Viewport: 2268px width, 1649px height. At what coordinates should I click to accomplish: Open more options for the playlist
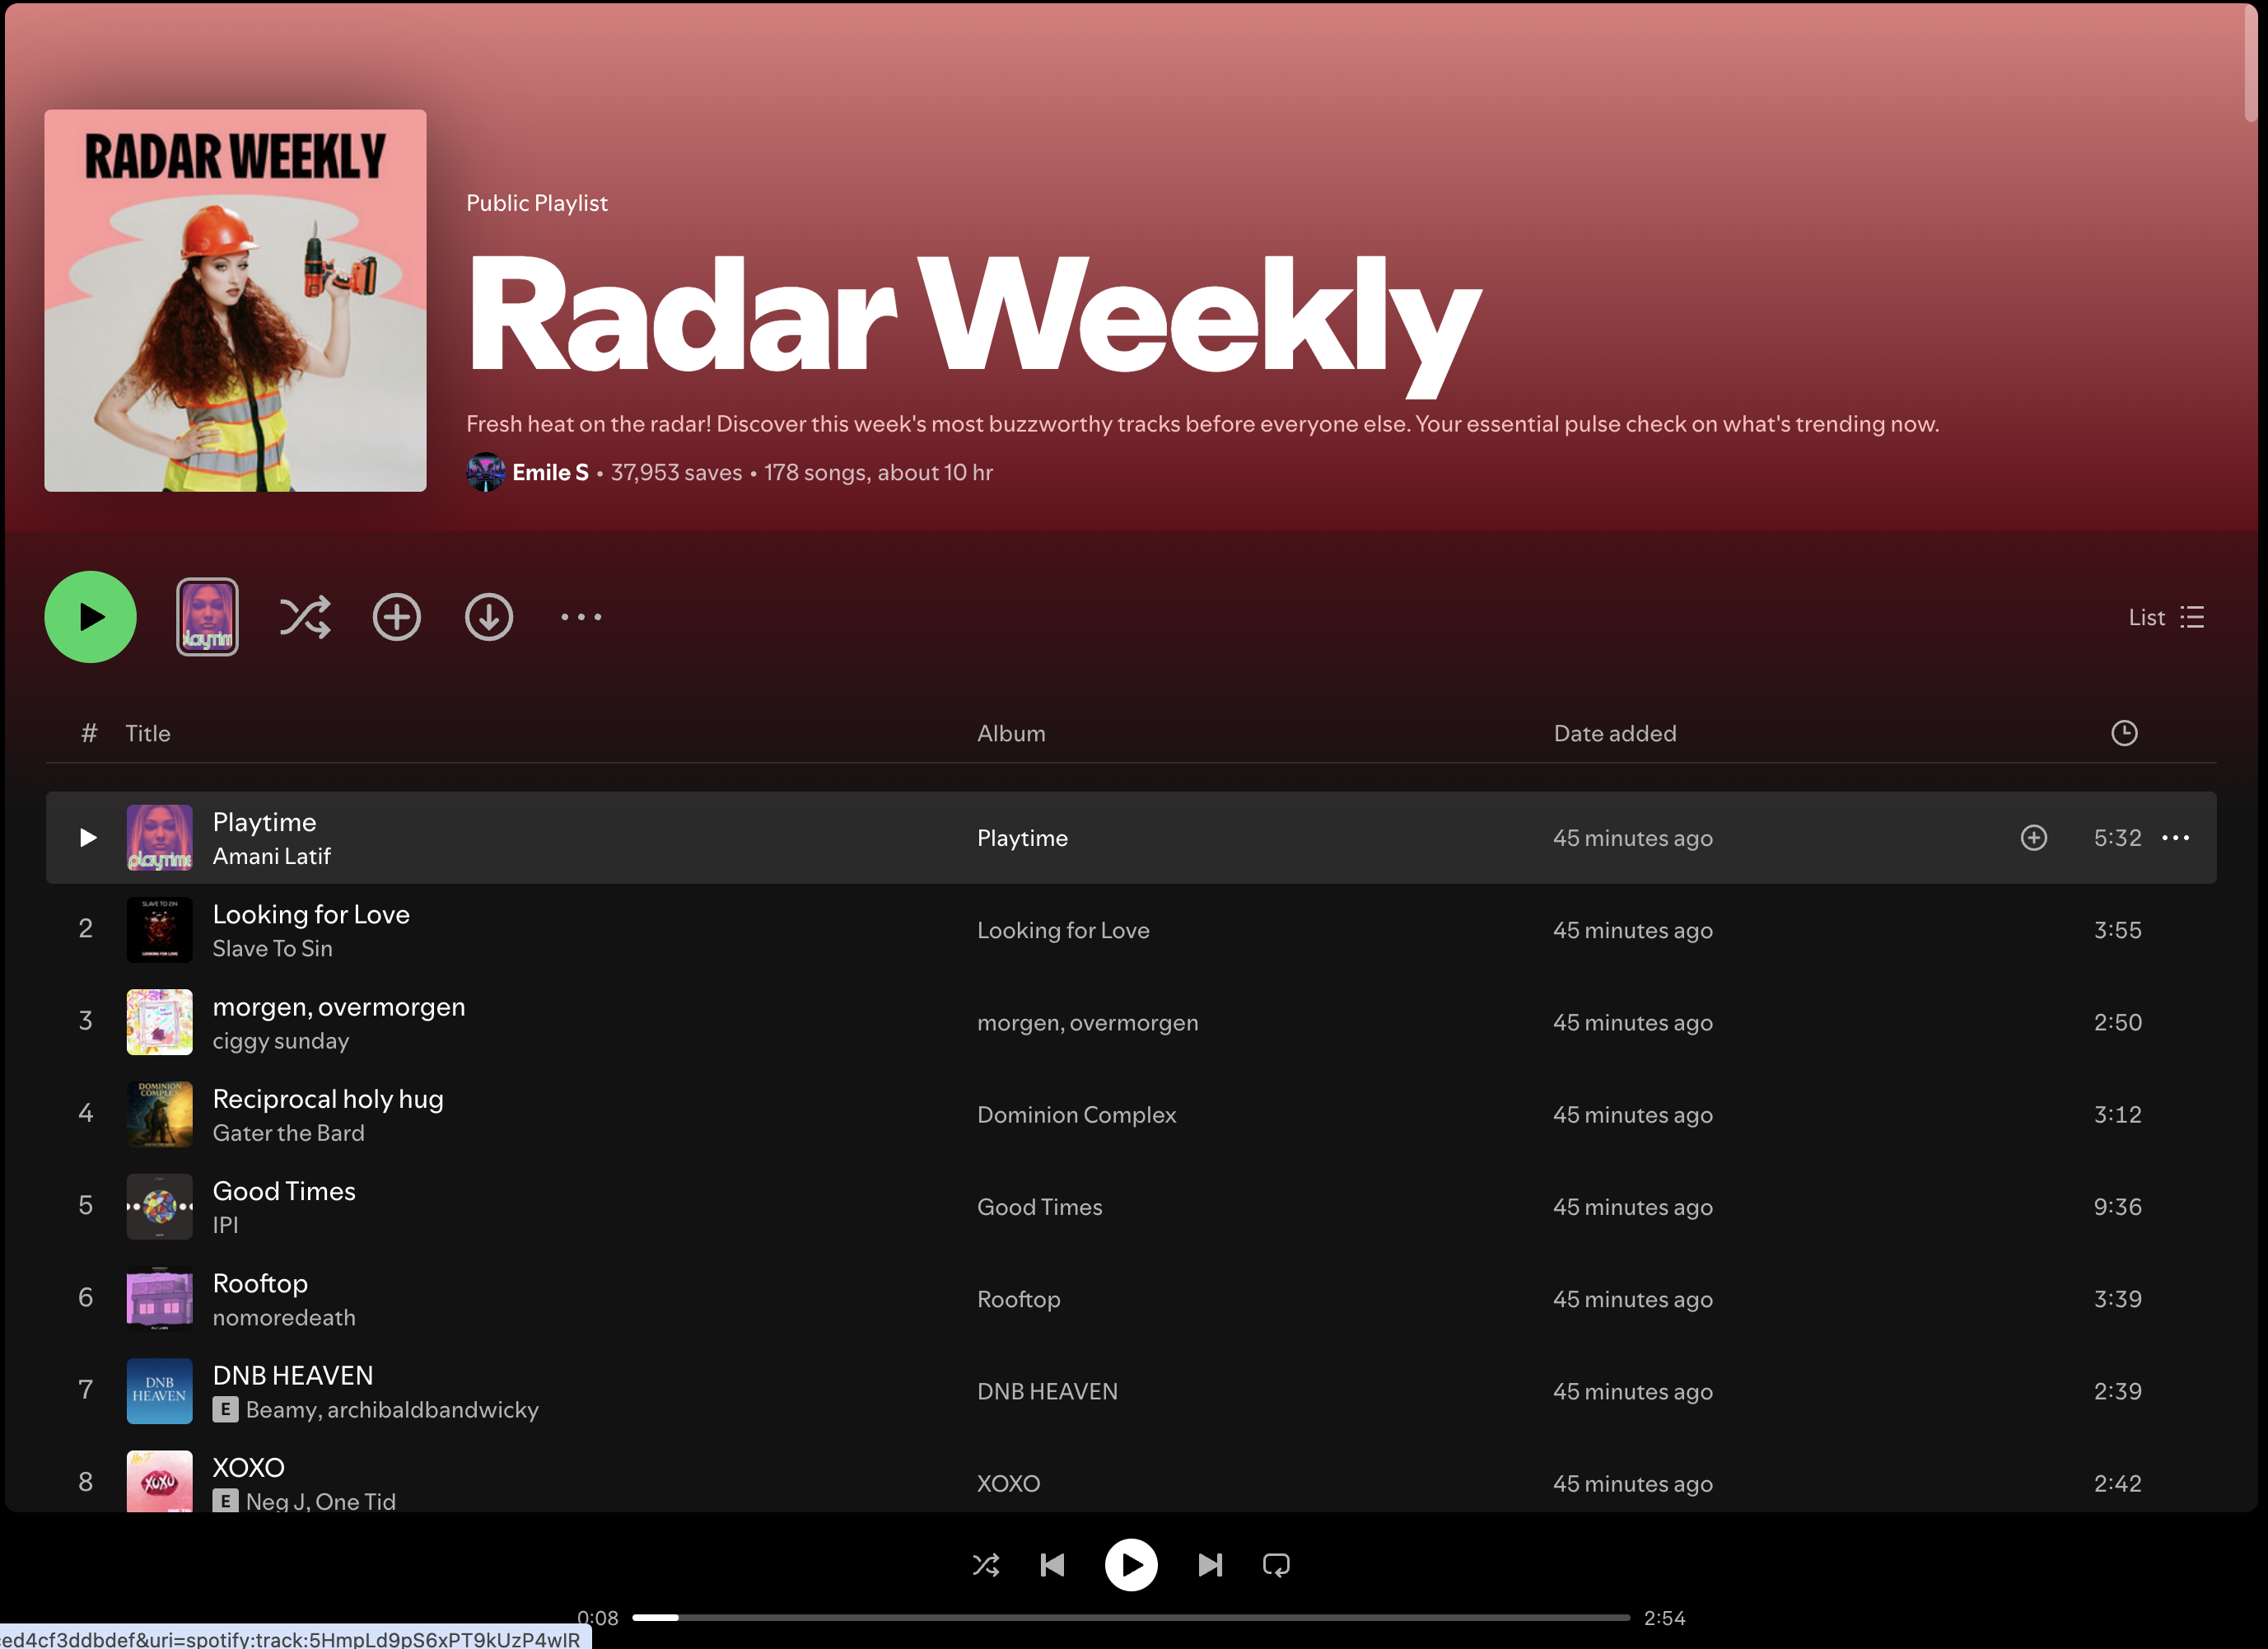click(x=581, y=617)
